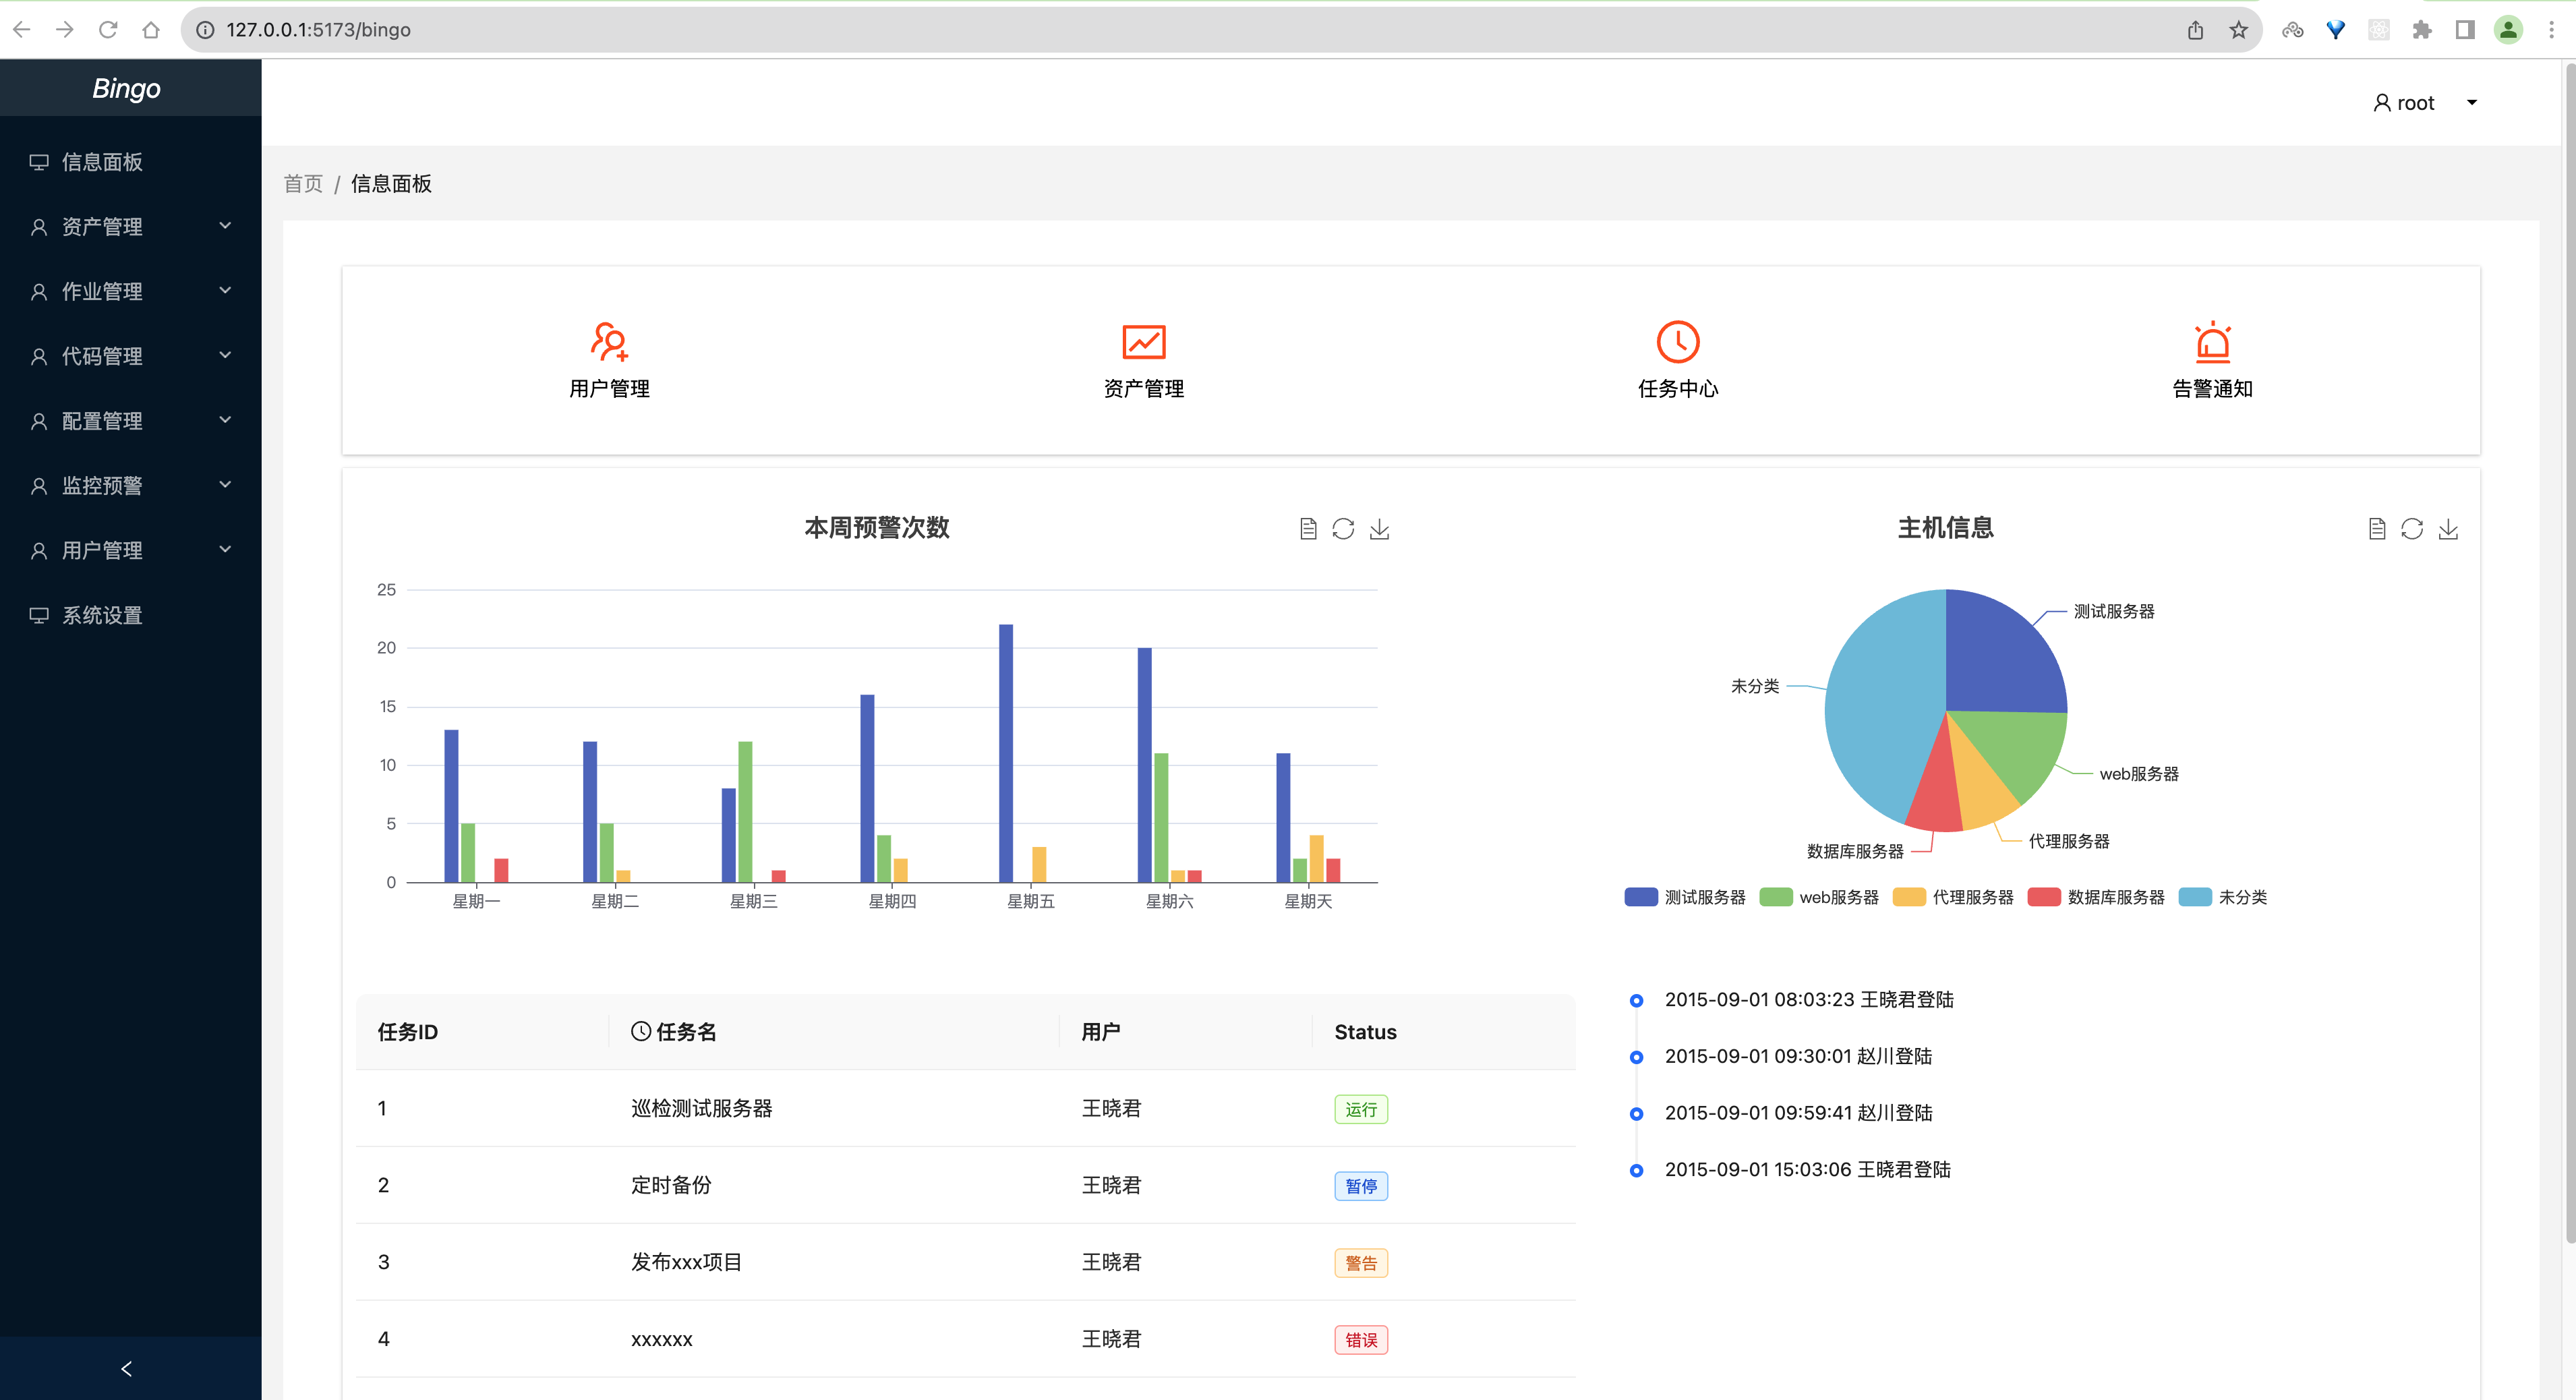Click the 任务中心 clock icon
Screen dimensions: 2576x1400
1677,342
